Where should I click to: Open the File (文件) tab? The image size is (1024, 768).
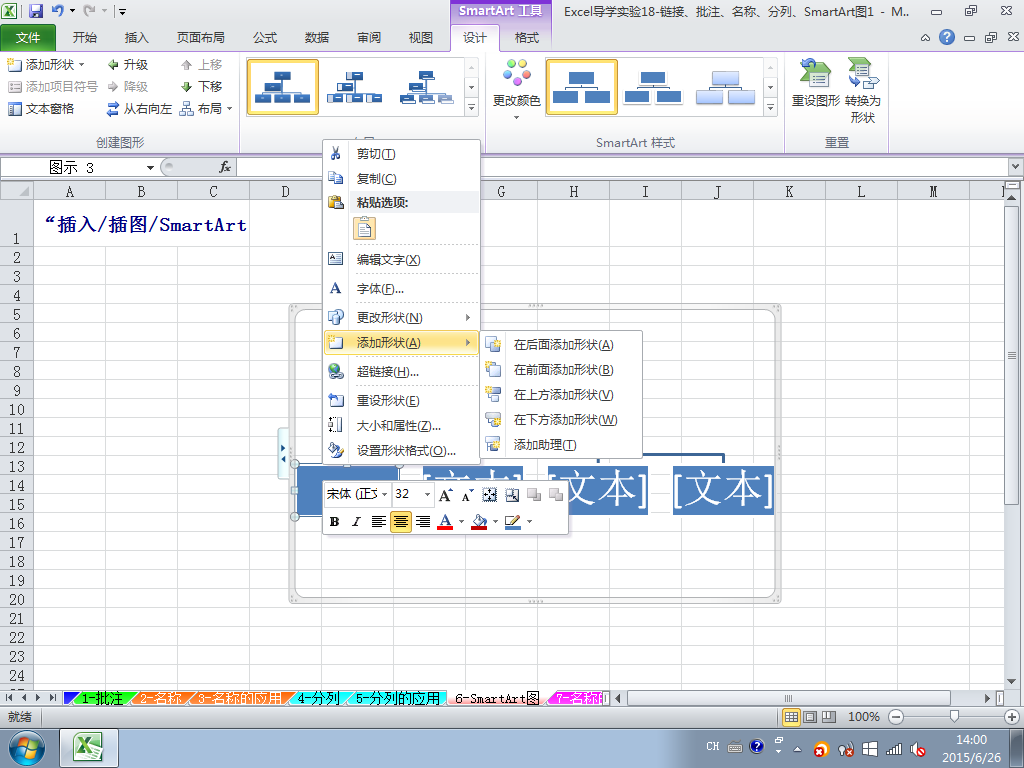point(28,38)
